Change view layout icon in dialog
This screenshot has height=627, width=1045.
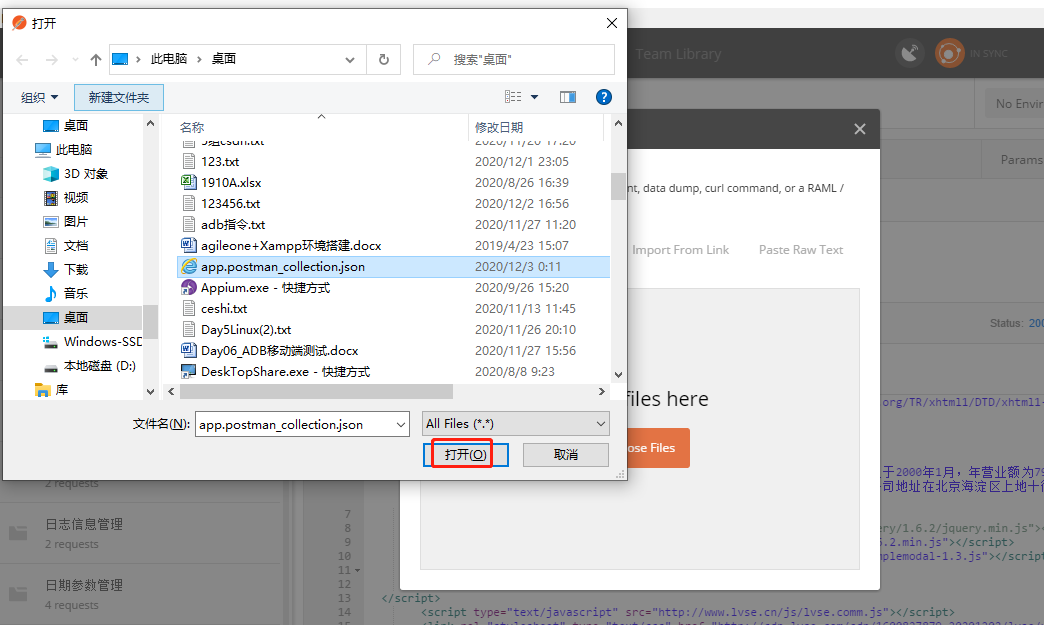pyautogui.click(x=513, y=97)
